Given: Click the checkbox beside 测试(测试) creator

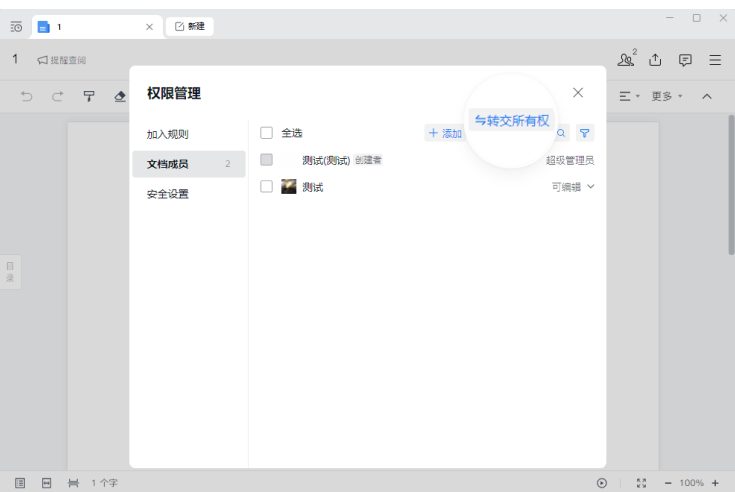Looking at the screenshot, I should pyautogui.click(x=266, y=160).
